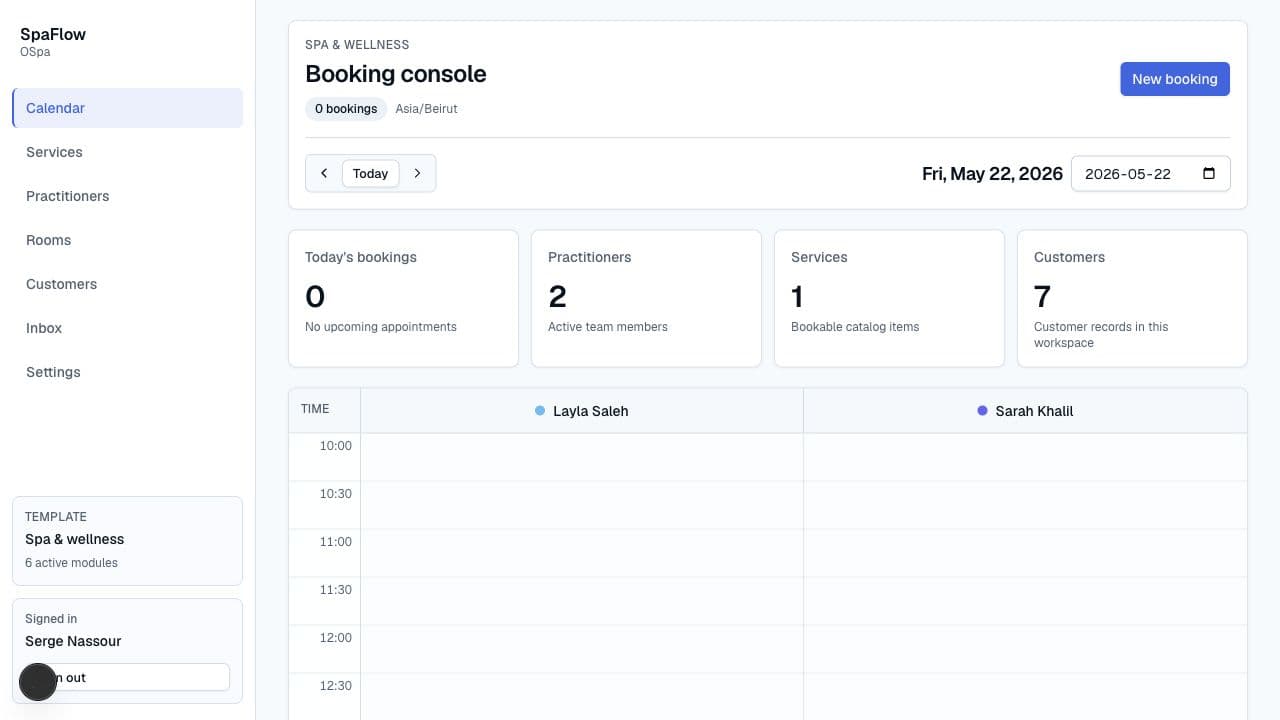Click the OSpa workspace name
The width and height of the screenshot is (1280, 720).
[35, 52]
